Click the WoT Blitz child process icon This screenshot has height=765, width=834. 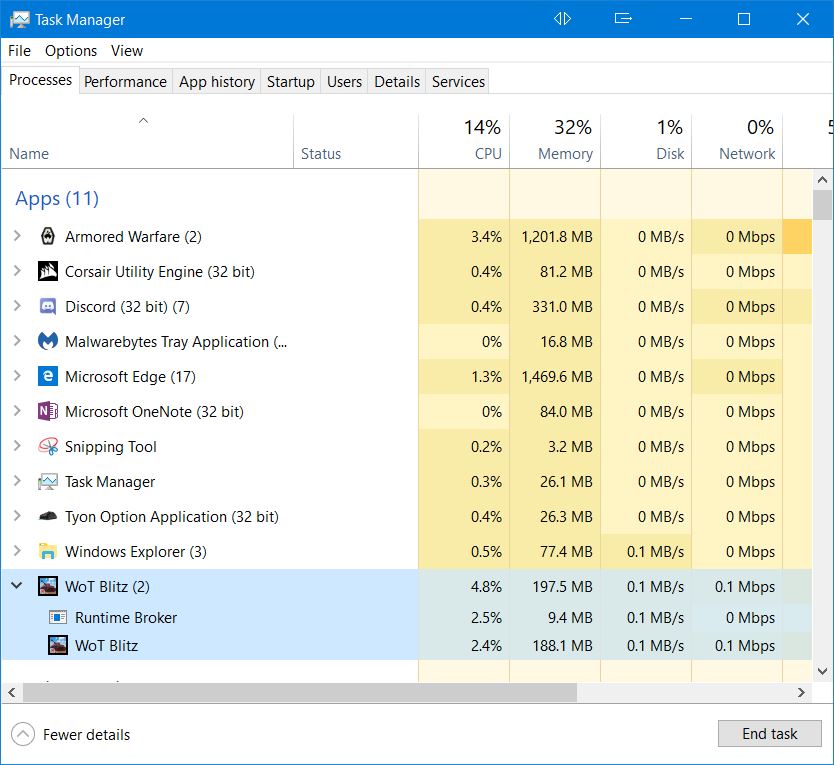pos(58,645)
